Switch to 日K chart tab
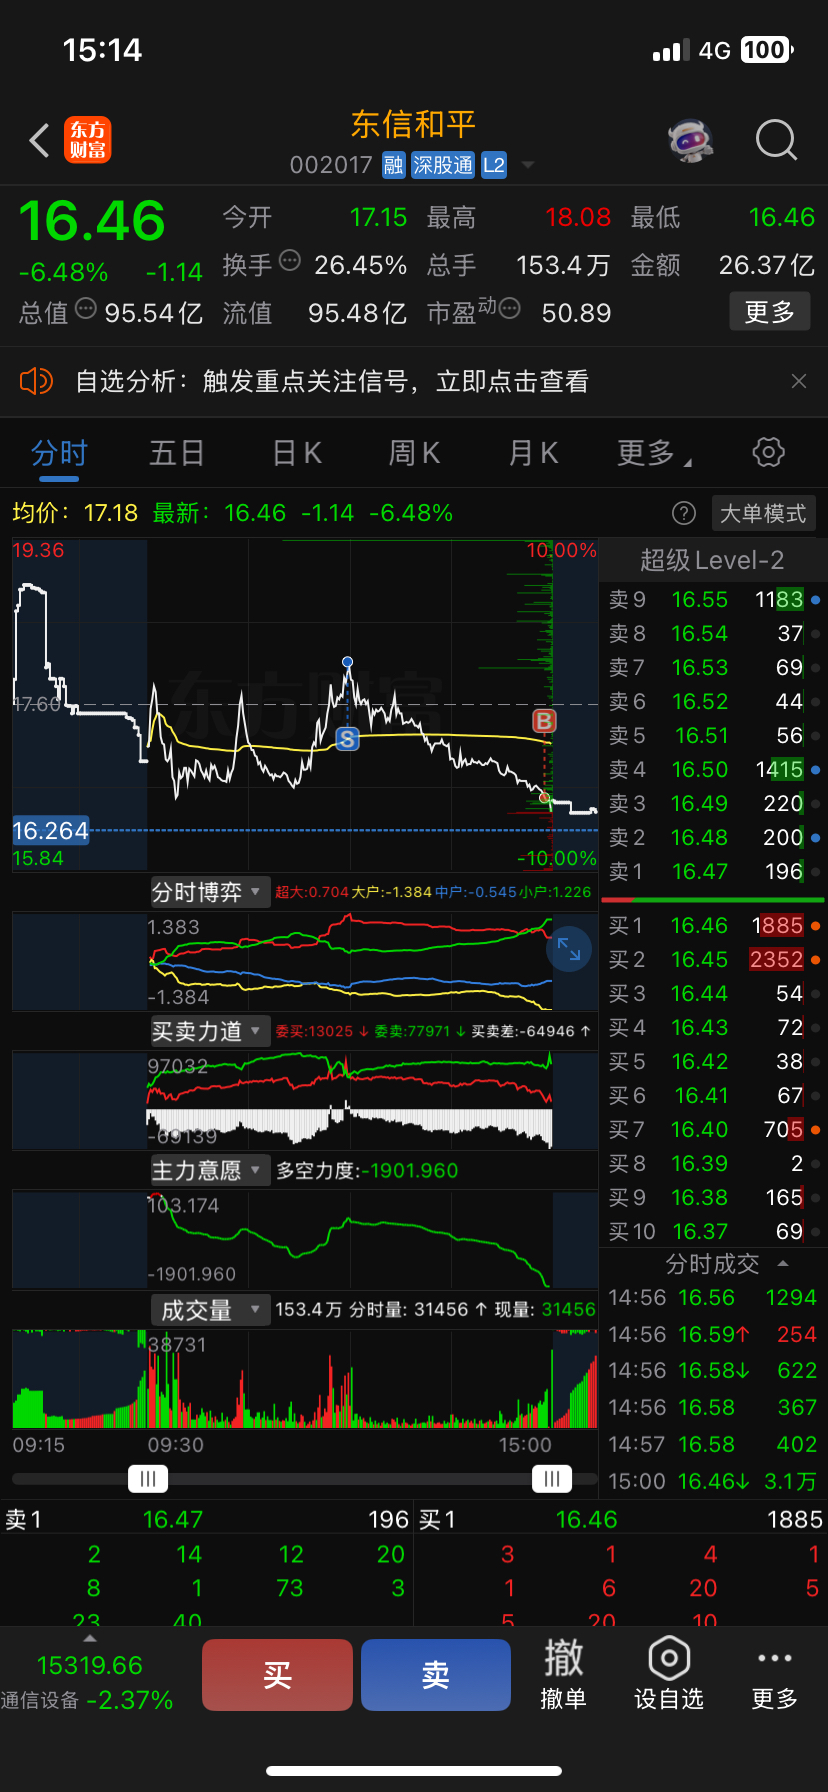The height and width of the screenshot is (1792, 828). point(297,453)
